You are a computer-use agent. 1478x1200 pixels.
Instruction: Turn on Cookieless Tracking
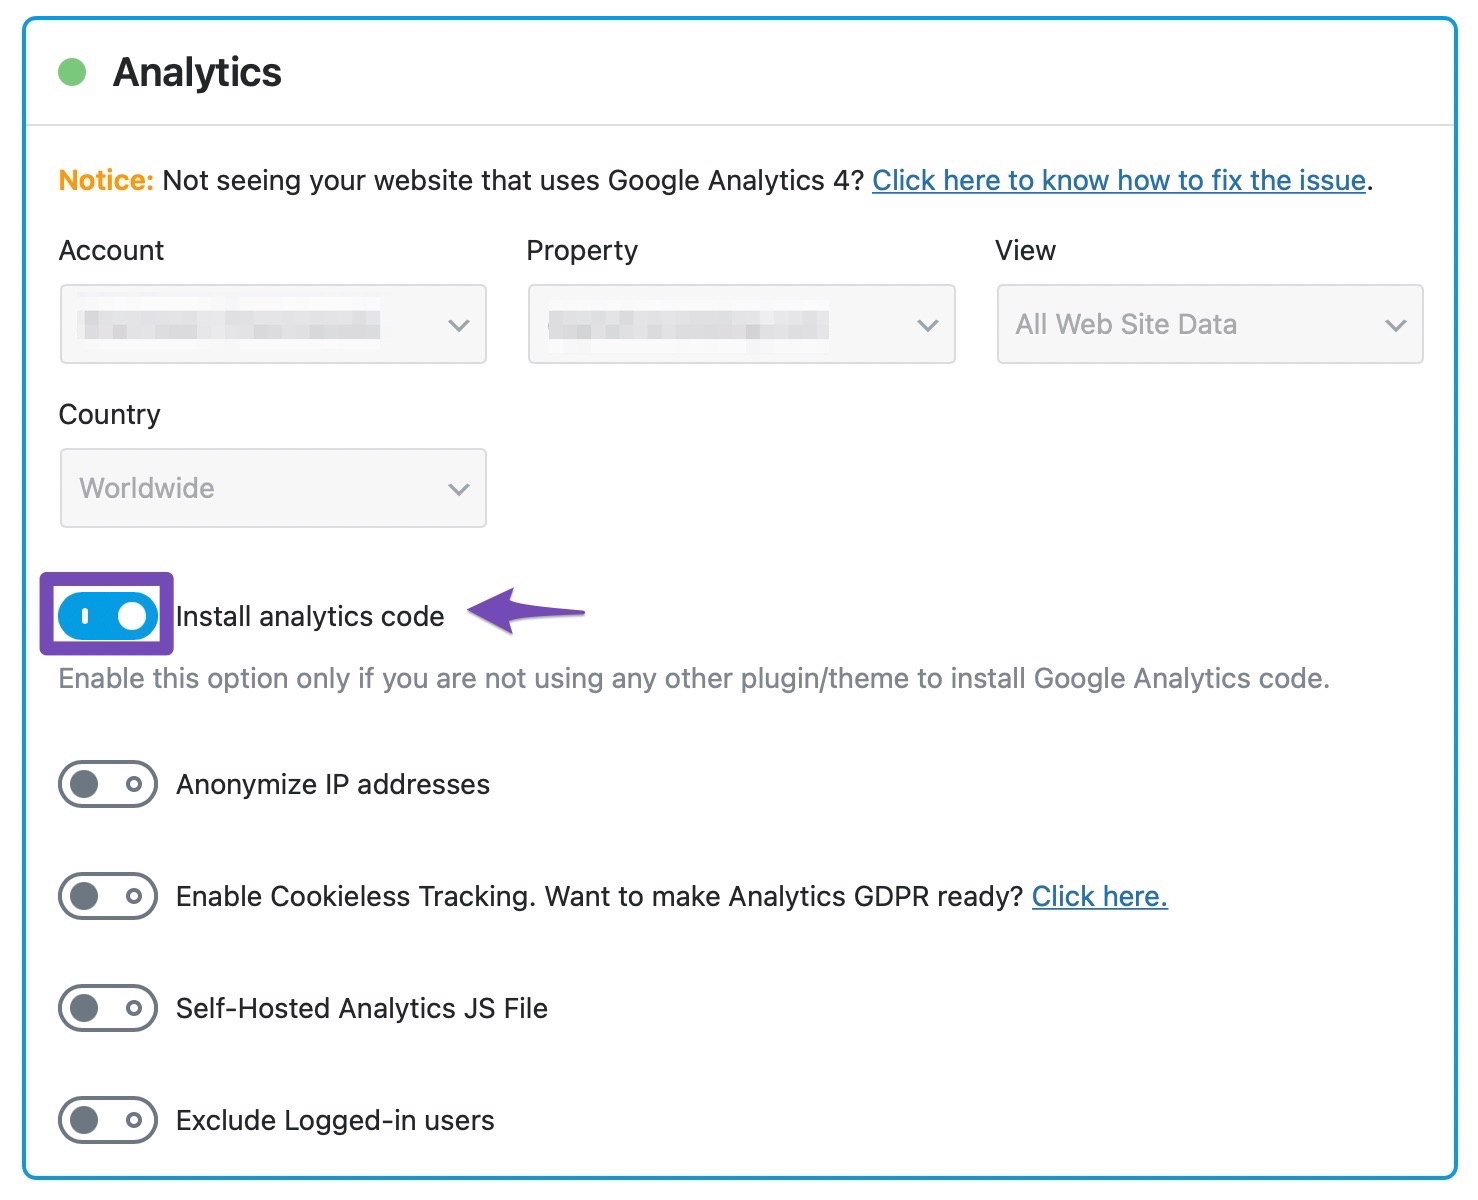[x=107, y=896]
